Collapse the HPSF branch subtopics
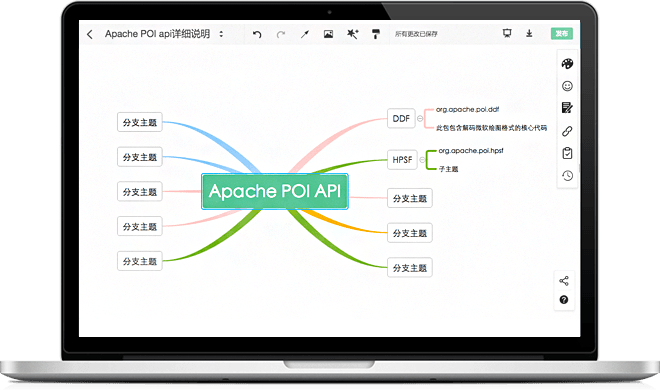The width and height of the screenshot is (660, 390). (422, 160)
